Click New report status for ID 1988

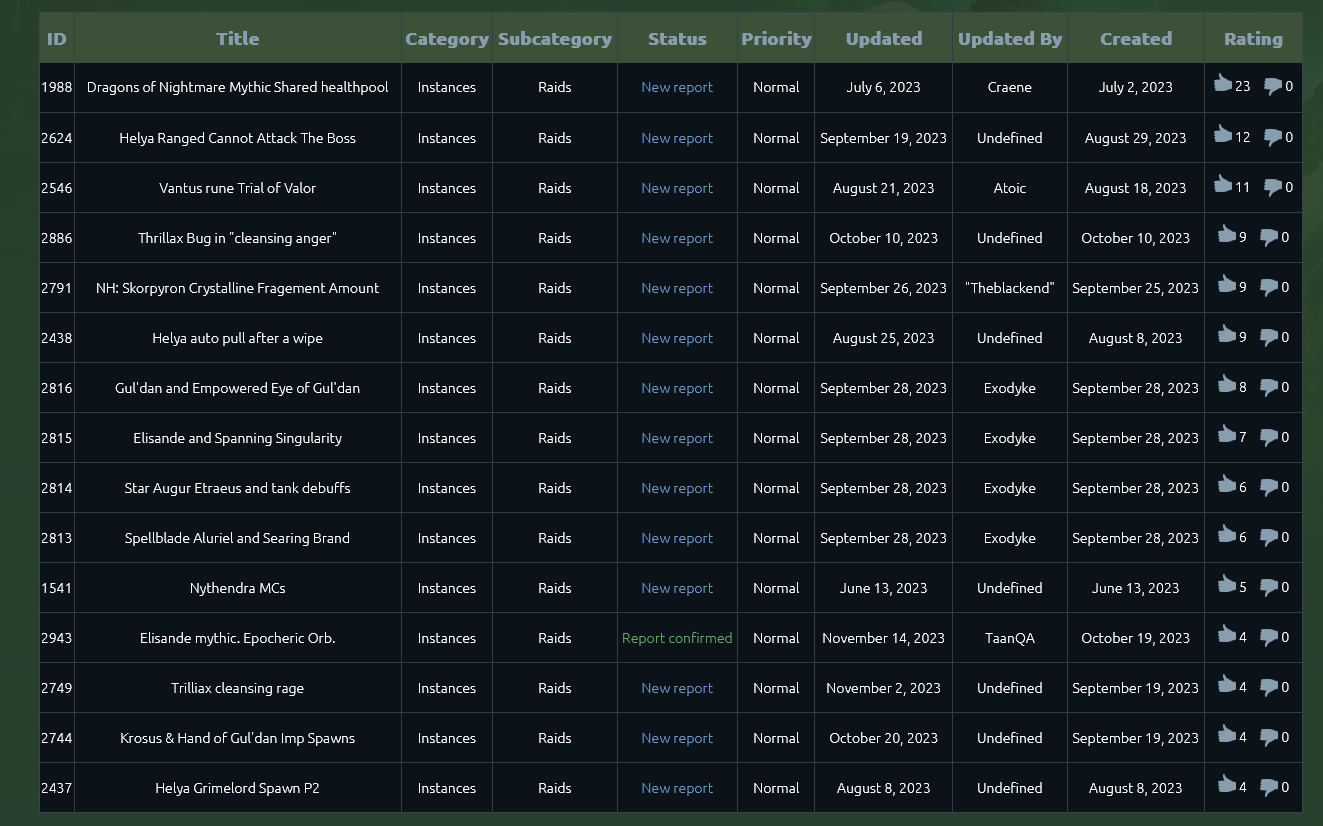tap(677, 87)
